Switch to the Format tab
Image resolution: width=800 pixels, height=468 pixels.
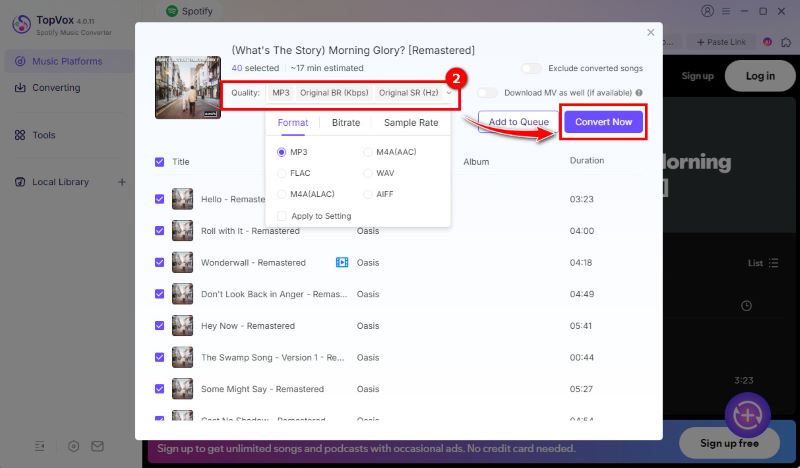[x=293, y=122]
